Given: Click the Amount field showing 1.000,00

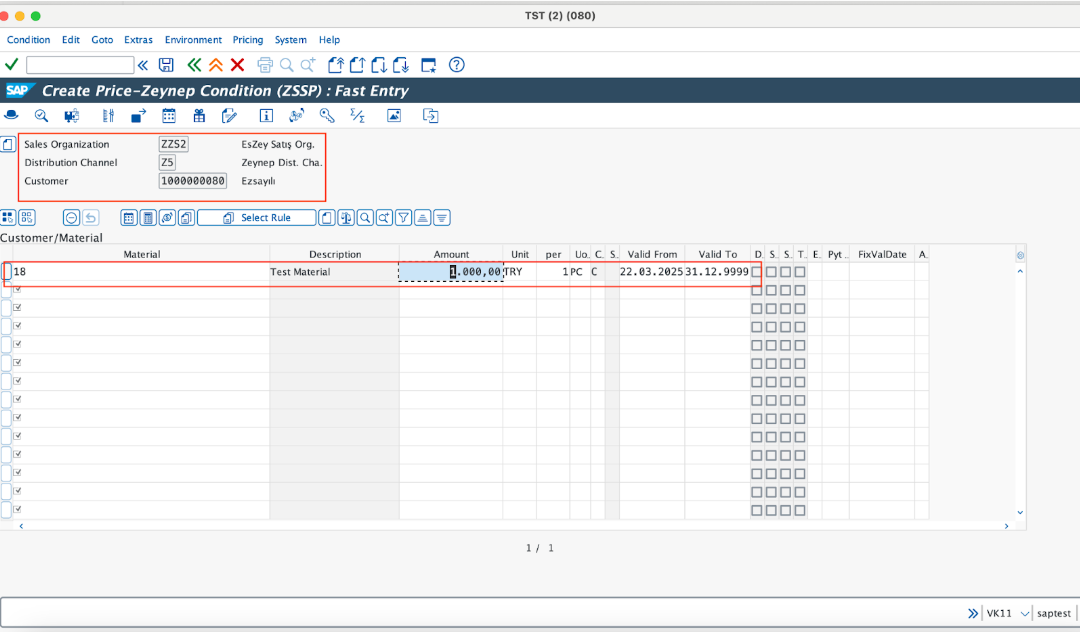Looking at the screenshot, I should click(451, 272).
